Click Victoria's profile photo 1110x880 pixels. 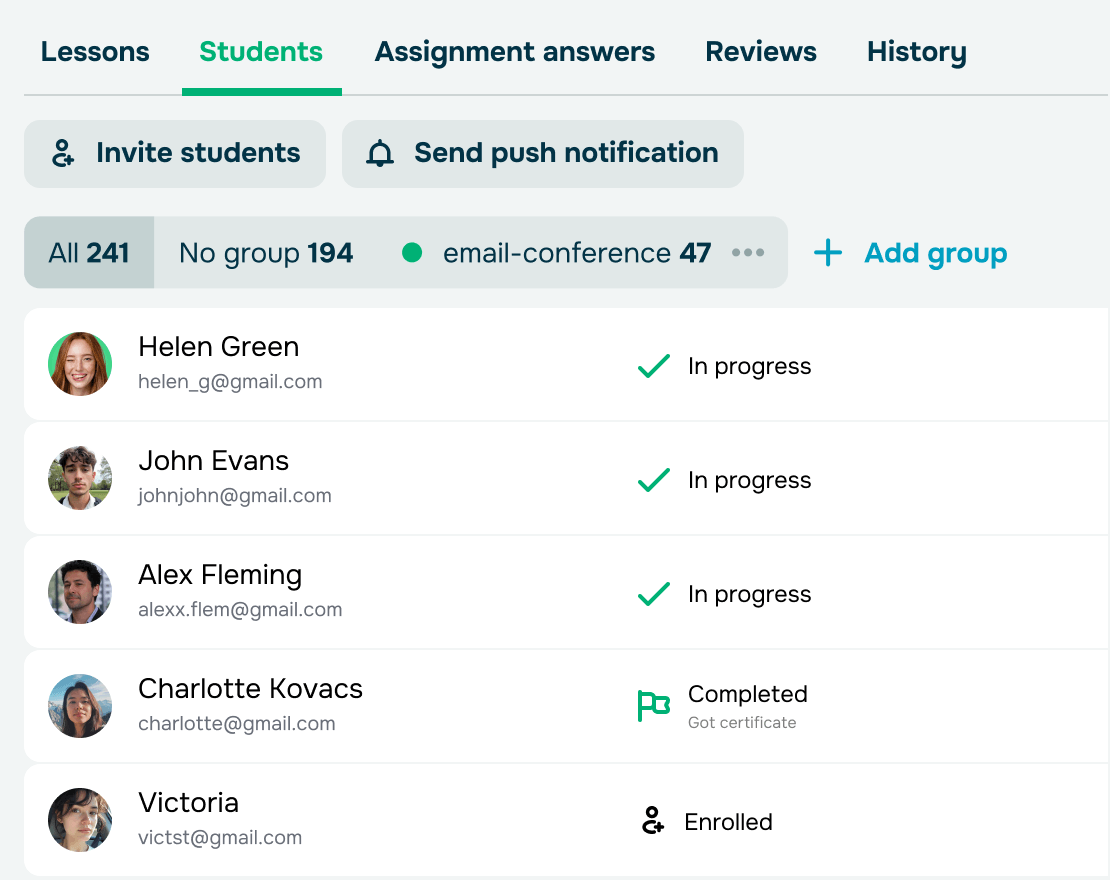tap(80, 820)
